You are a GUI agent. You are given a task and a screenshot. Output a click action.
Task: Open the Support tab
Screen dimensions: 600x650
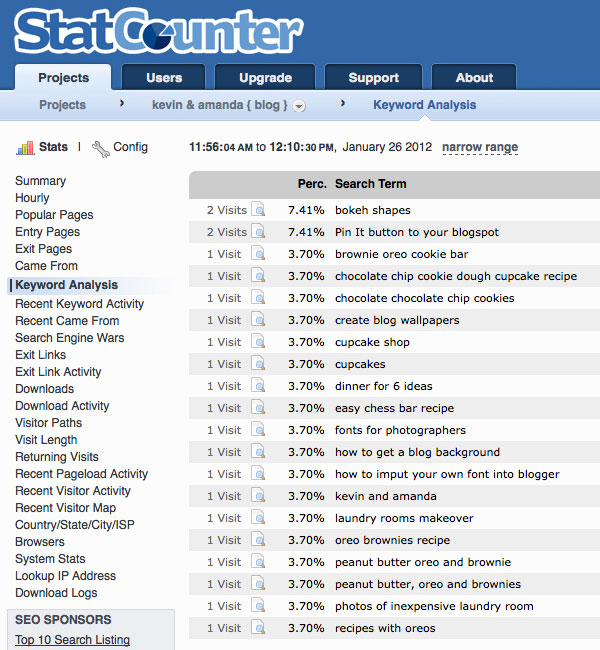374,78
